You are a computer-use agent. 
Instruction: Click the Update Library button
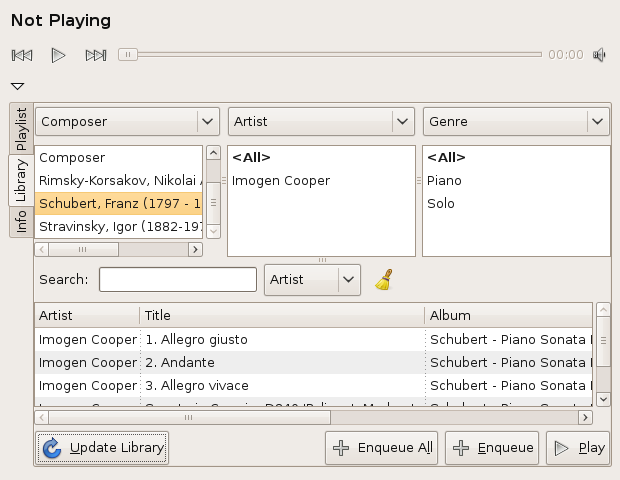click(103, 448)
